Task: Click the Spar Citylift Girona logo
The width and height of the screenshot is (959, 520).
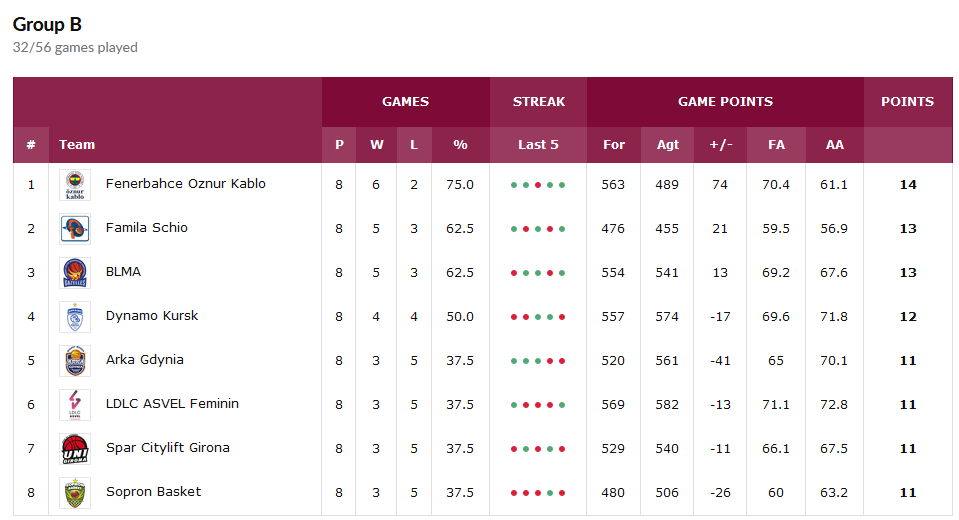Action: [x=75, y=449]
